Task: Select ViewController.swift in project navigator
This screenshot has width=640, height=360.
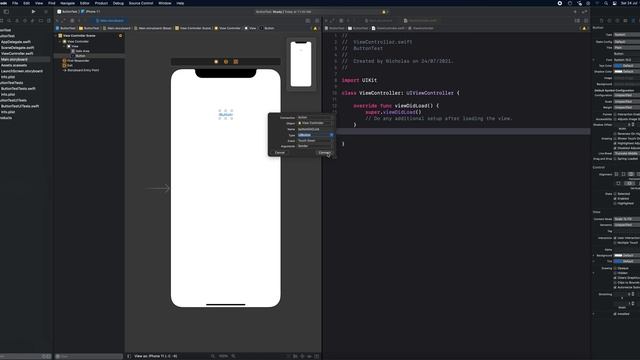Action: point(17,53)
